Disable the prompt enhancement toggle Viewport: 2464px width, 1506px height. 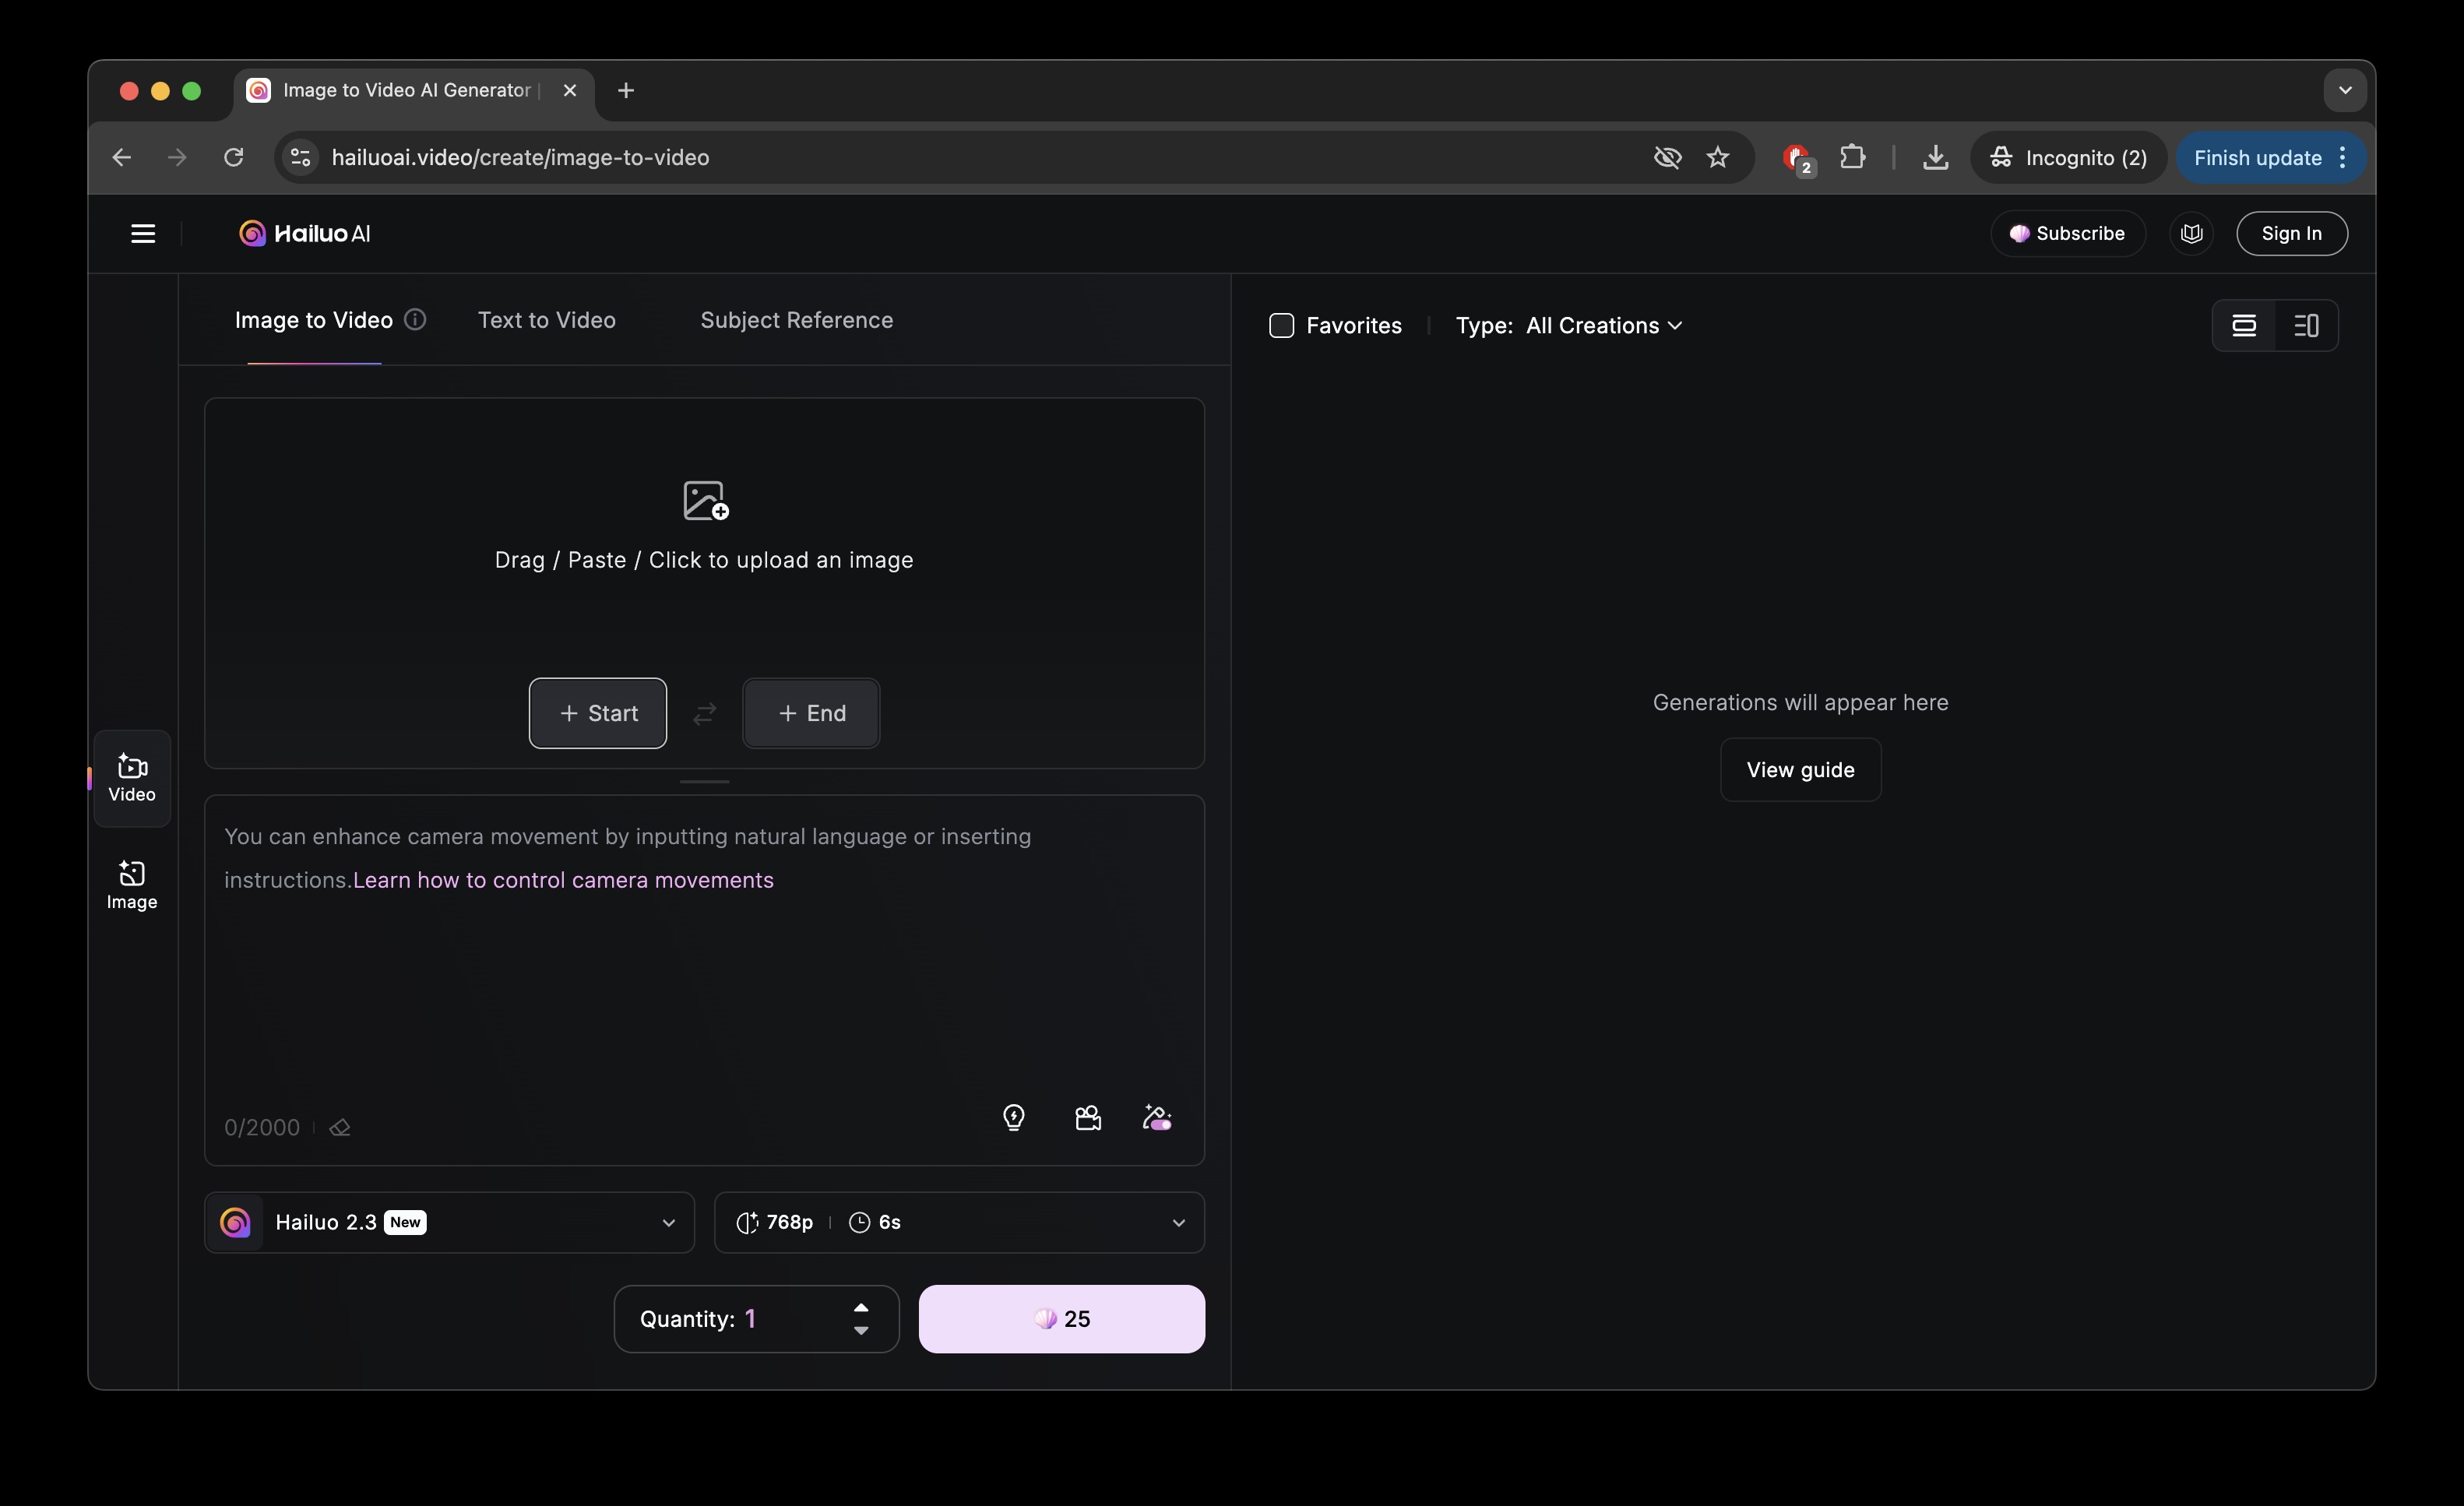pyautogui.click(x=1157, y=1118)
